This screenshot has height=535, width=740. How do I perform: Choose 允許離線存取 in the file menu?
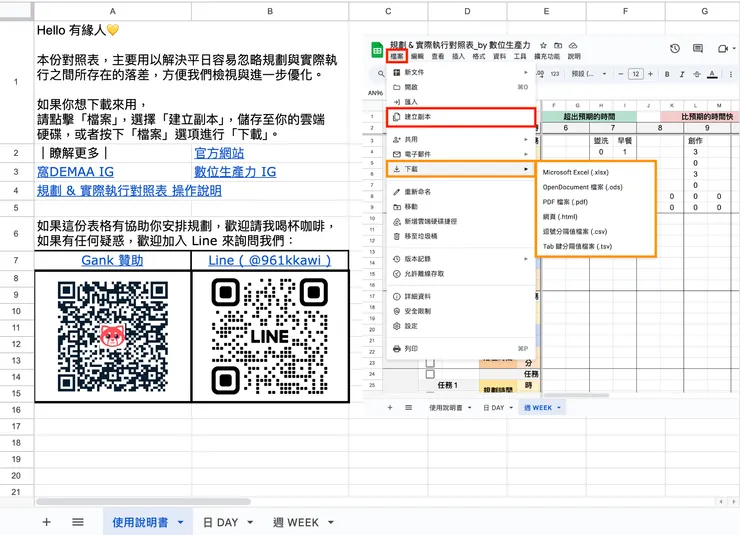tap(461, 274)
